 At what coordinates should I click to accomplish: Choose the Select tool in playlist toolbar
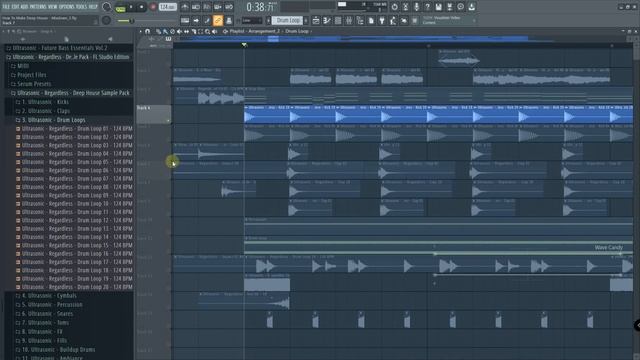click(x=200, y=31)
